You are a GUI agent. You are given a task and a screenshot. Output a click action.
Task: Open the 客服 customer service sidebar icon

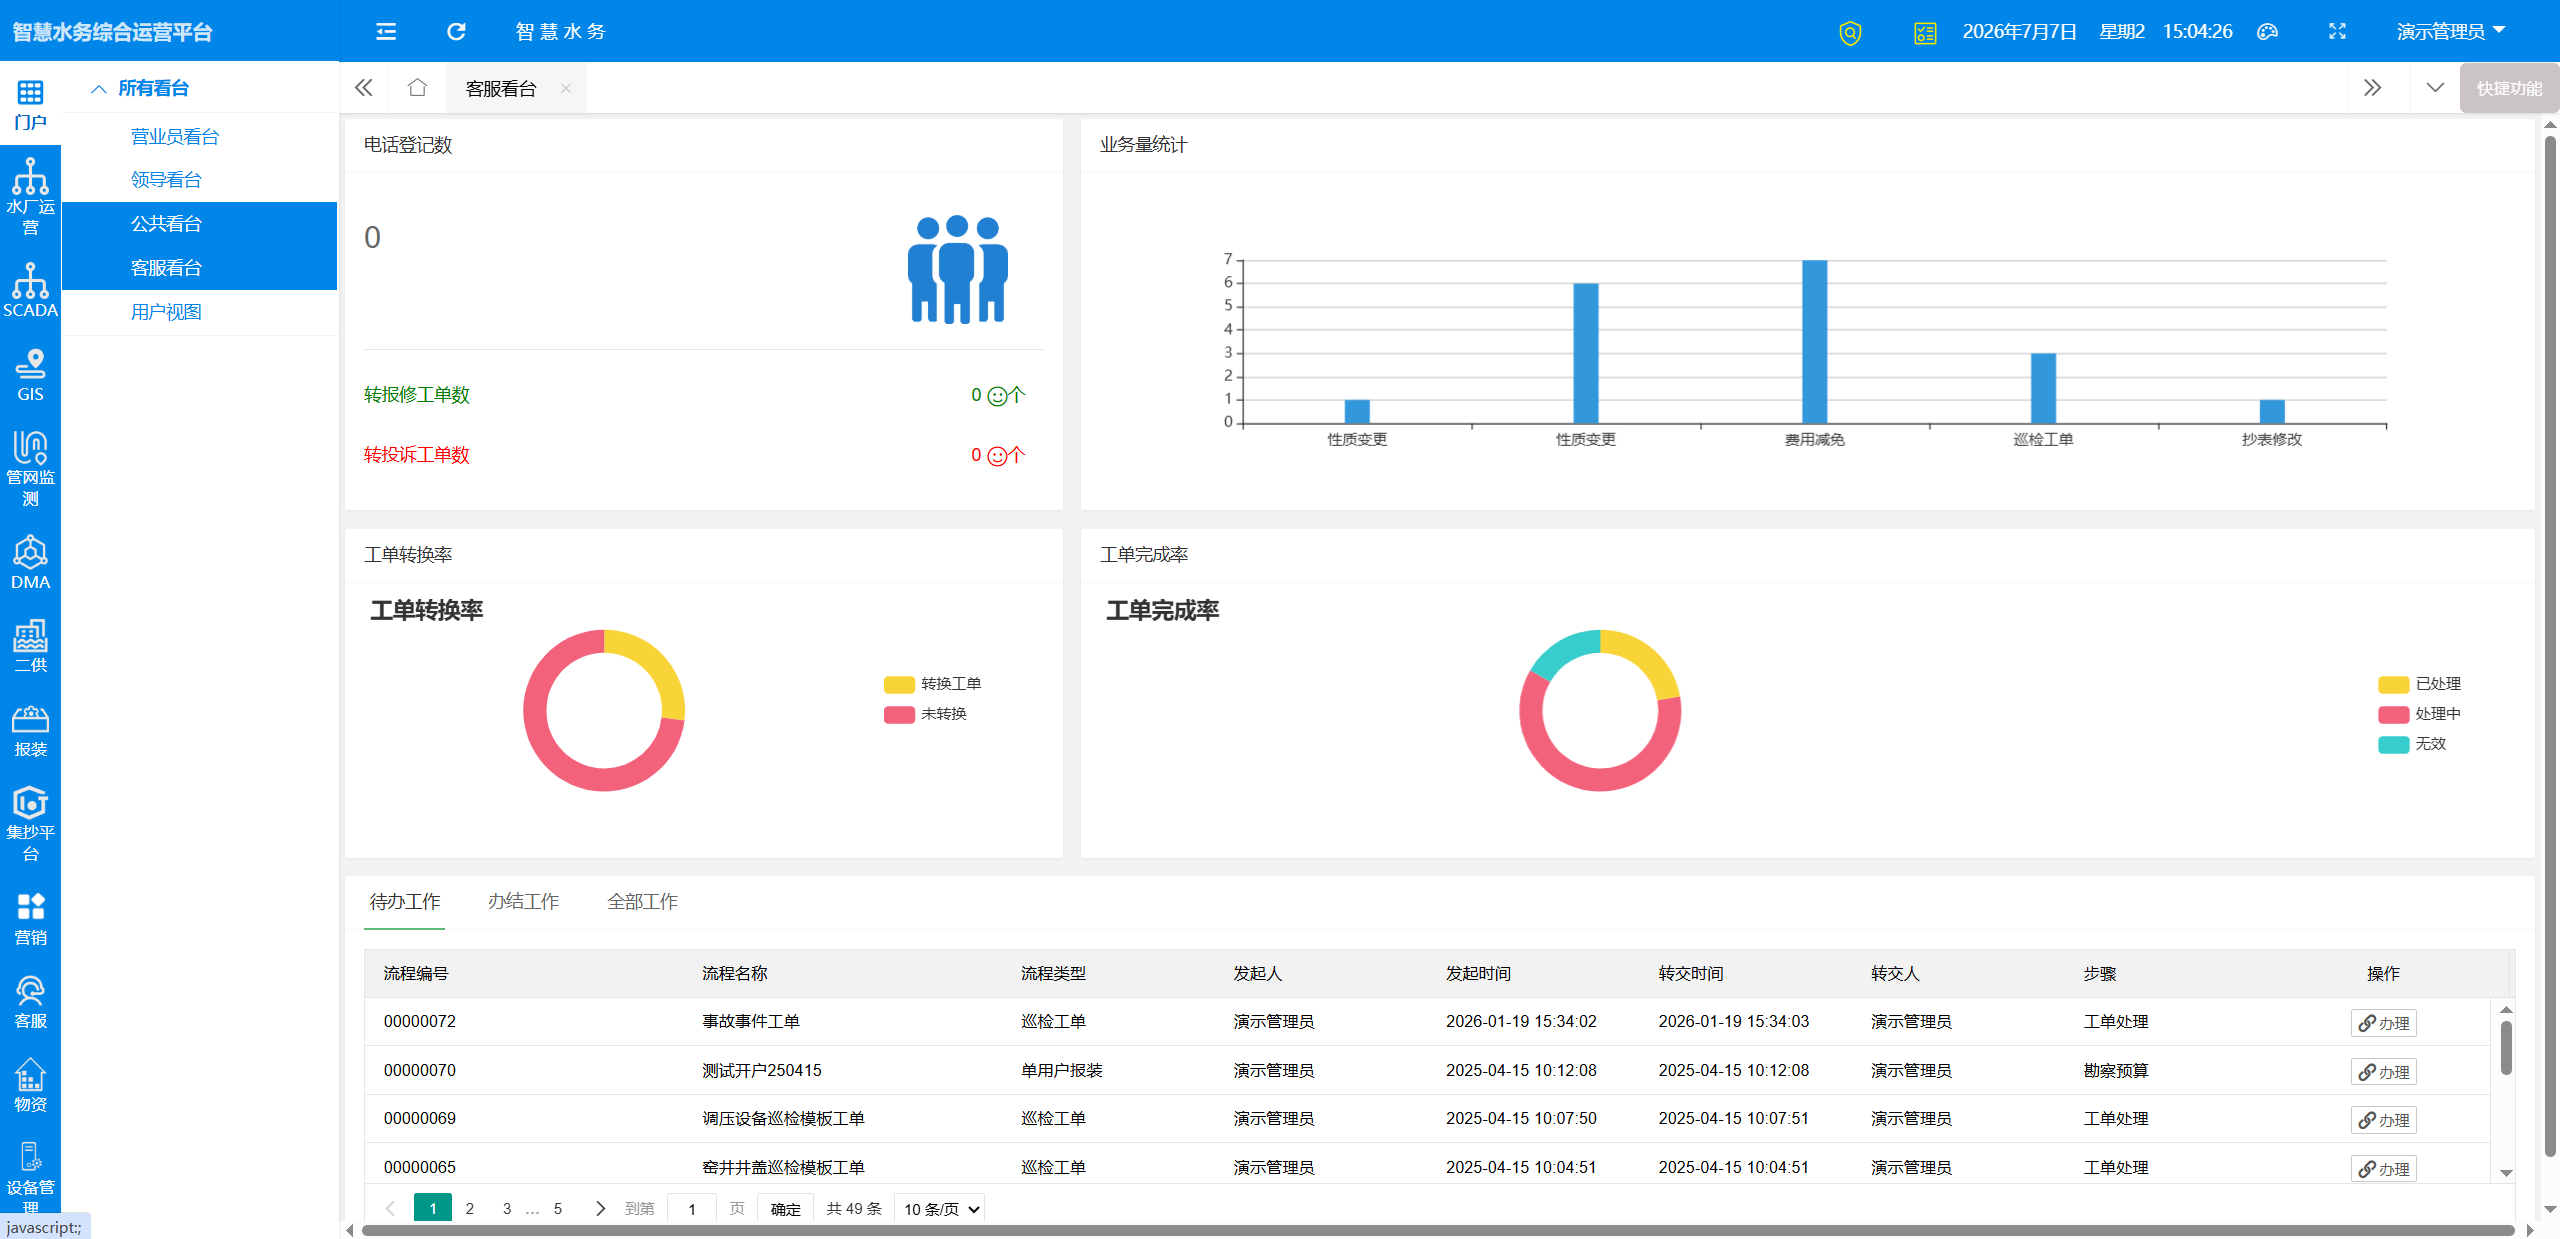click(x=30, y=1002)
